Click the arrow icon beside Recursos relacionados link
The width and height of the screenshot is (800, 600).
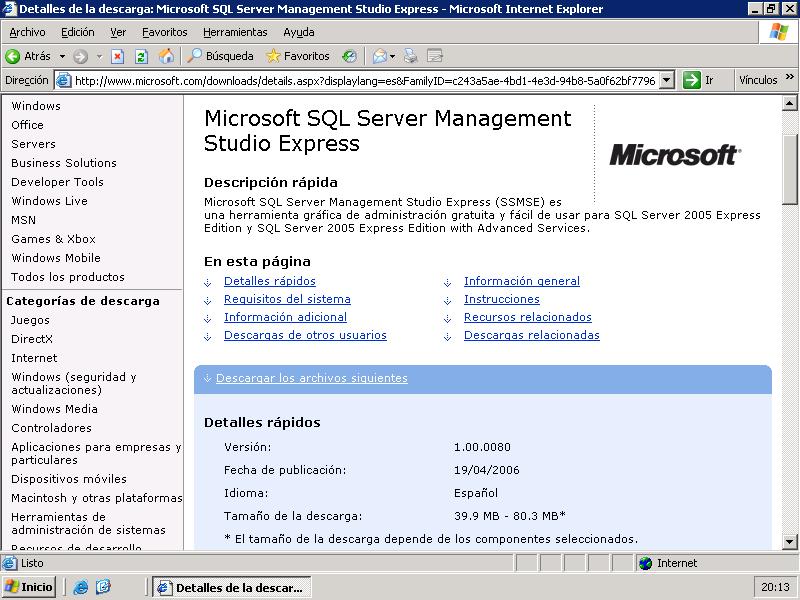coord(447,319)
